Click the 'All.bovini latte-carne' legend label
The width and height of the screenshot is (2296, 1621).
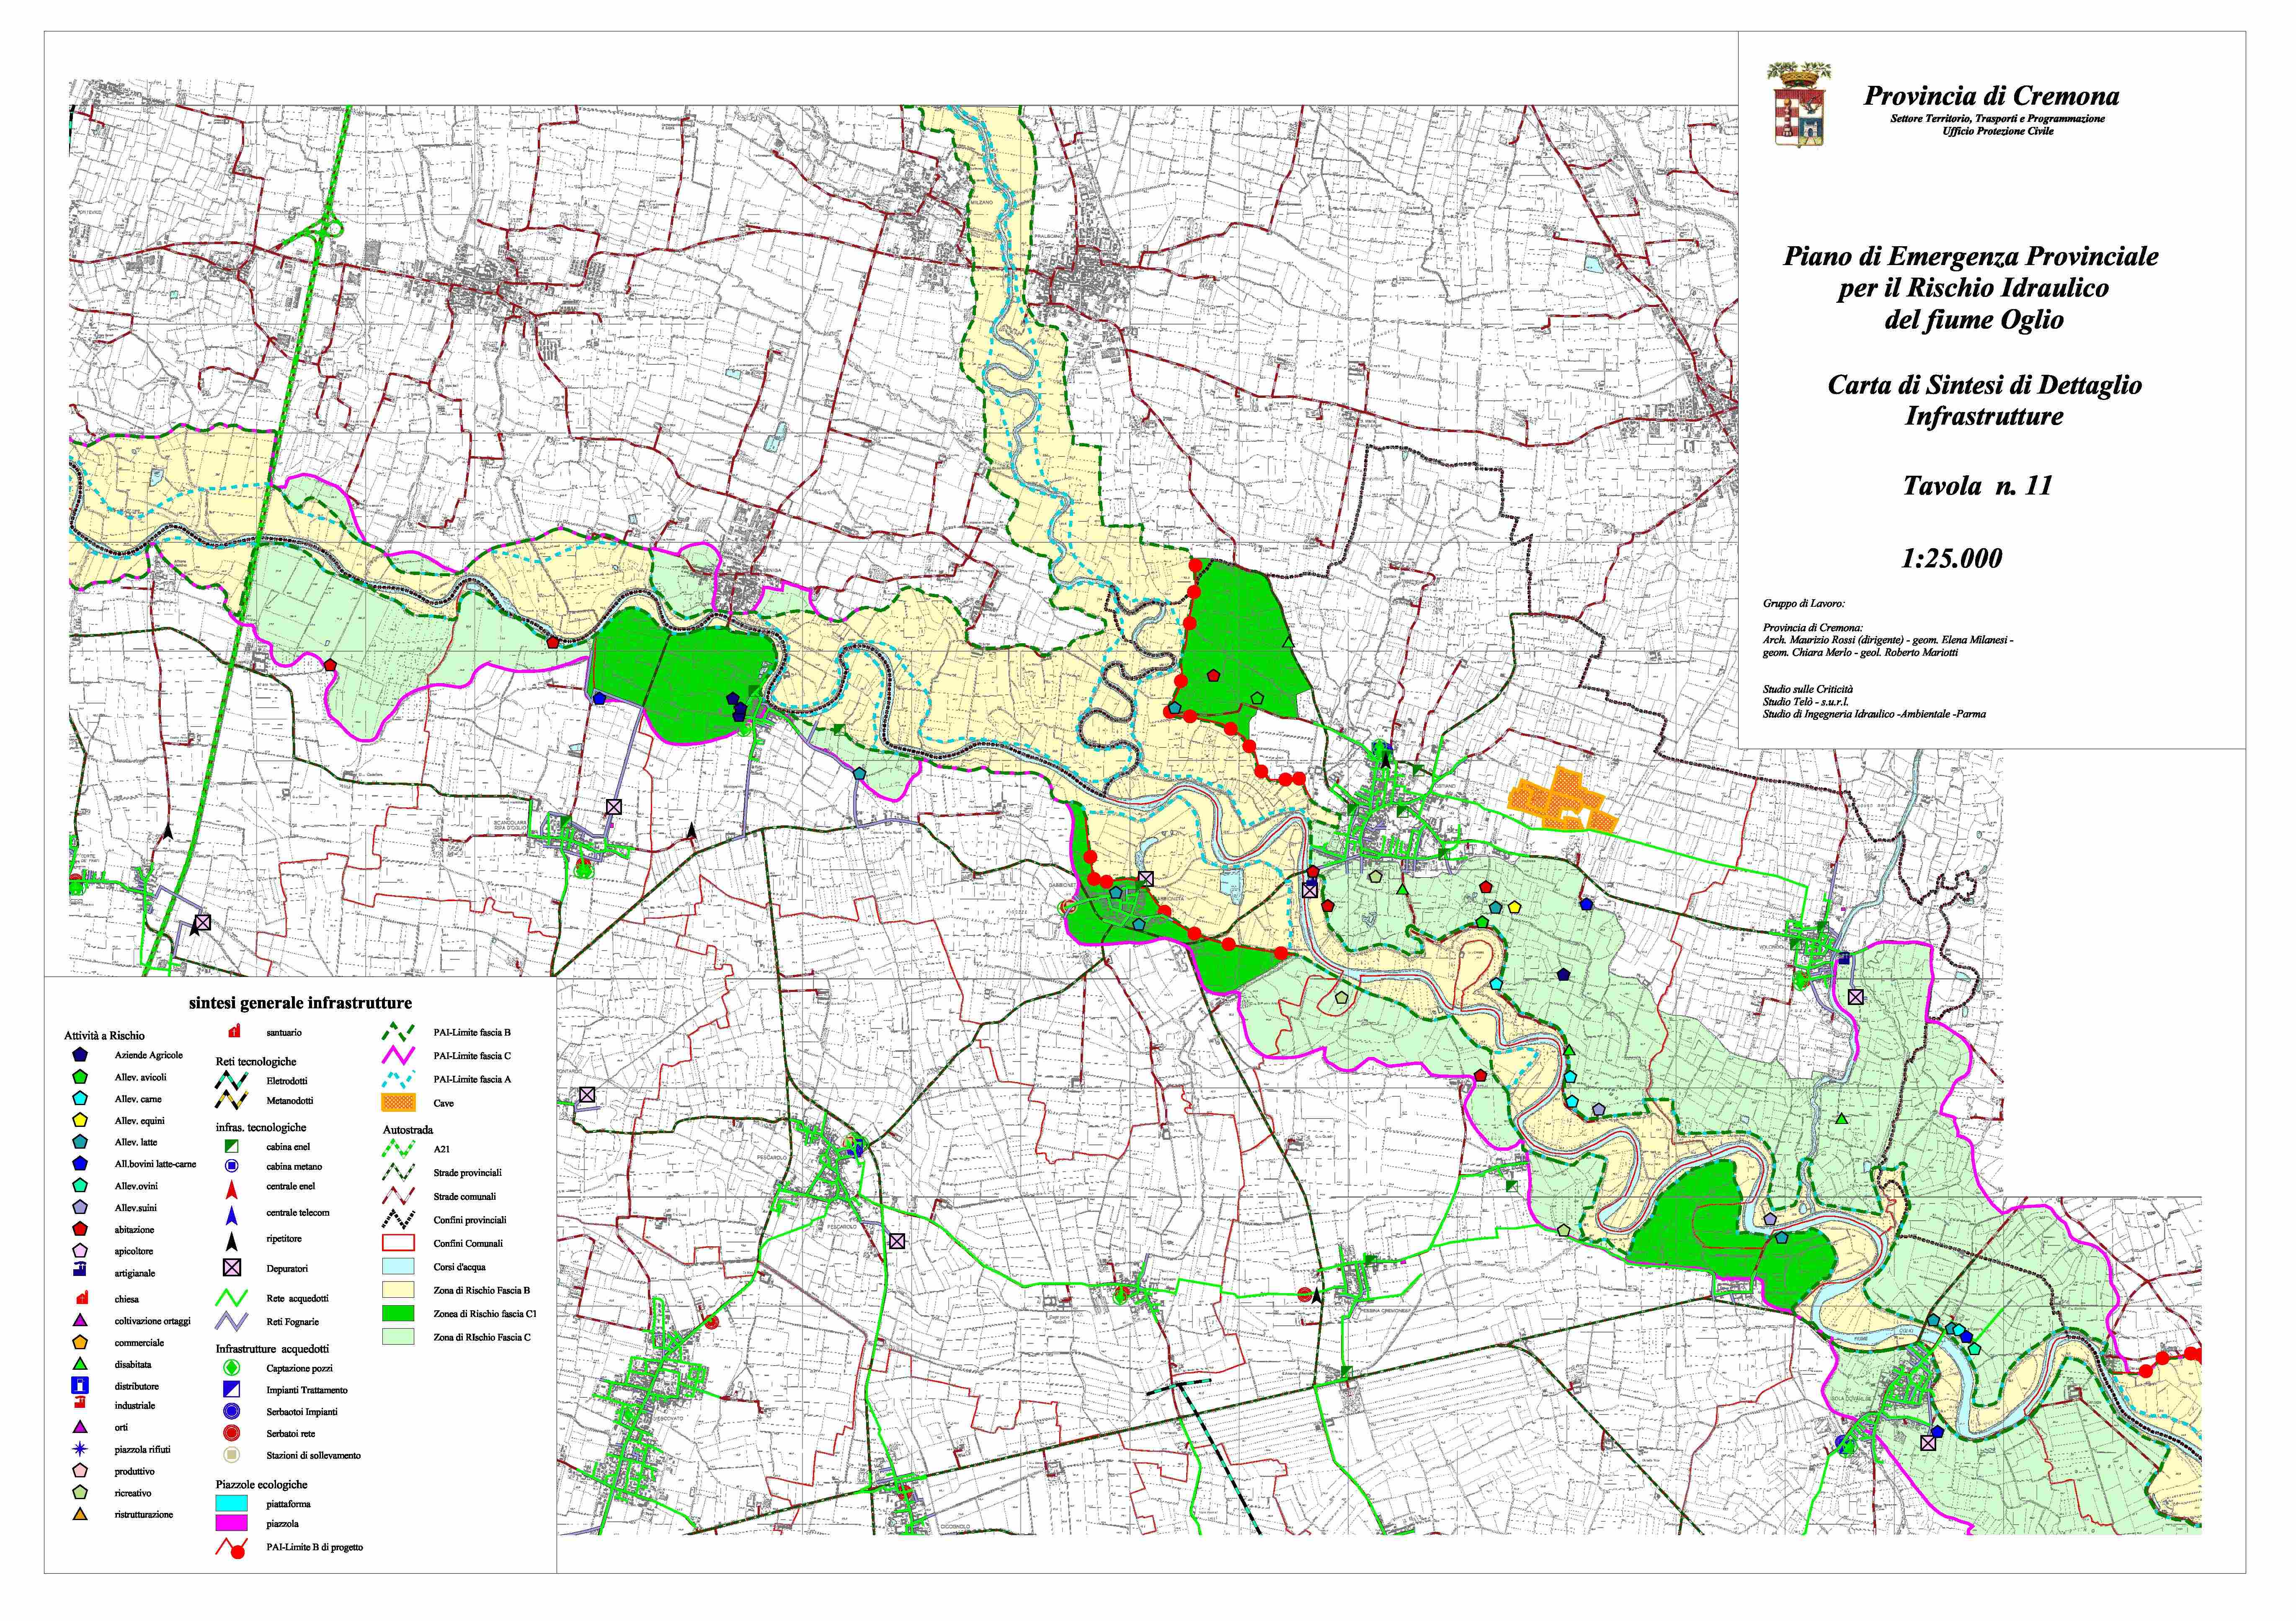coord(155,1164)
